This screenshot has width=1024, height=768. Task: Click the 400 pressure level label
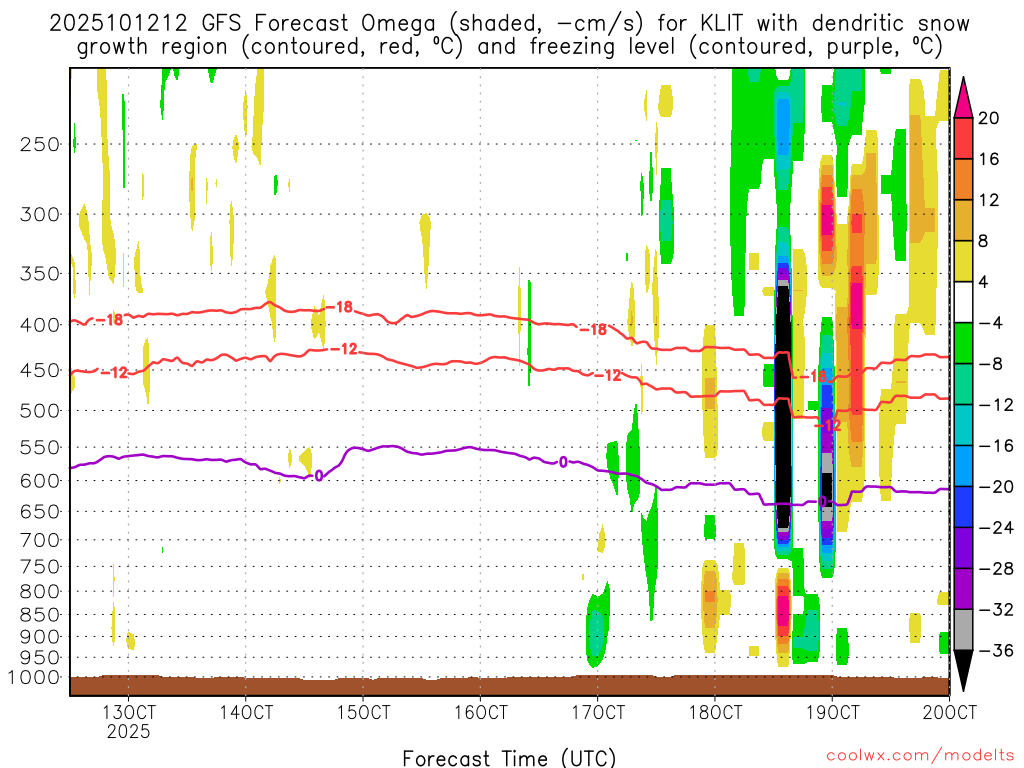40,325
